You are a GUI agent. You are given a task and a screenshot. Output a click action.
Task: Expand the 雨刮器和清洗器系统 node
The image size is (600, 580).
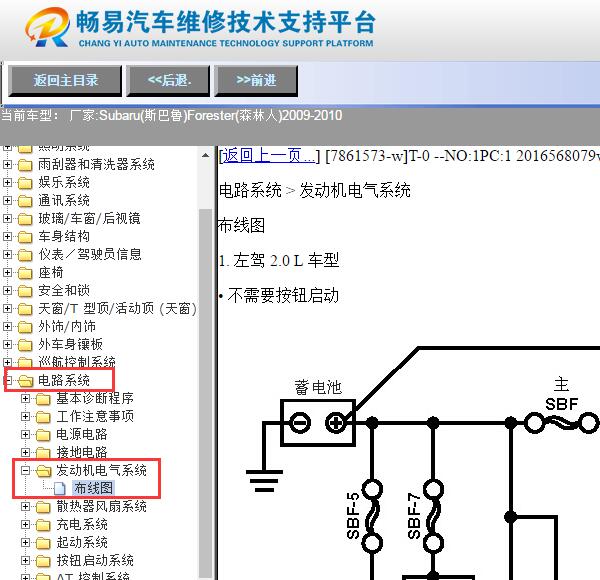7,165
